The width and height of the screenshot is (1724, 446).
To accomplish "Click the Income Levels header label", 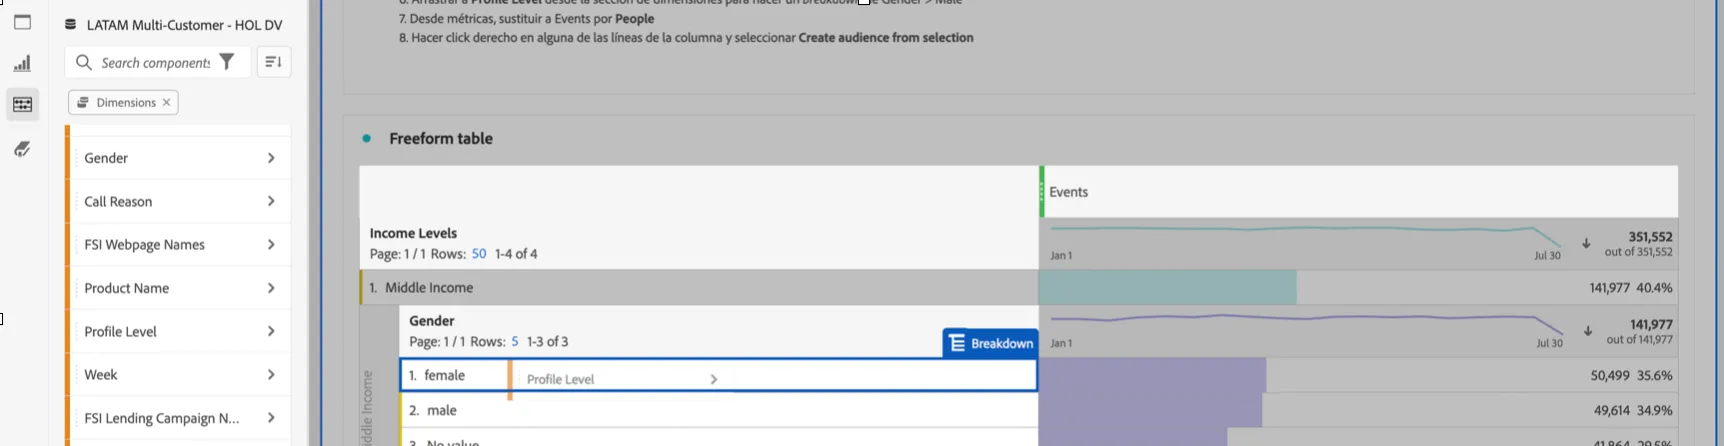I will [x=413, y=233].
